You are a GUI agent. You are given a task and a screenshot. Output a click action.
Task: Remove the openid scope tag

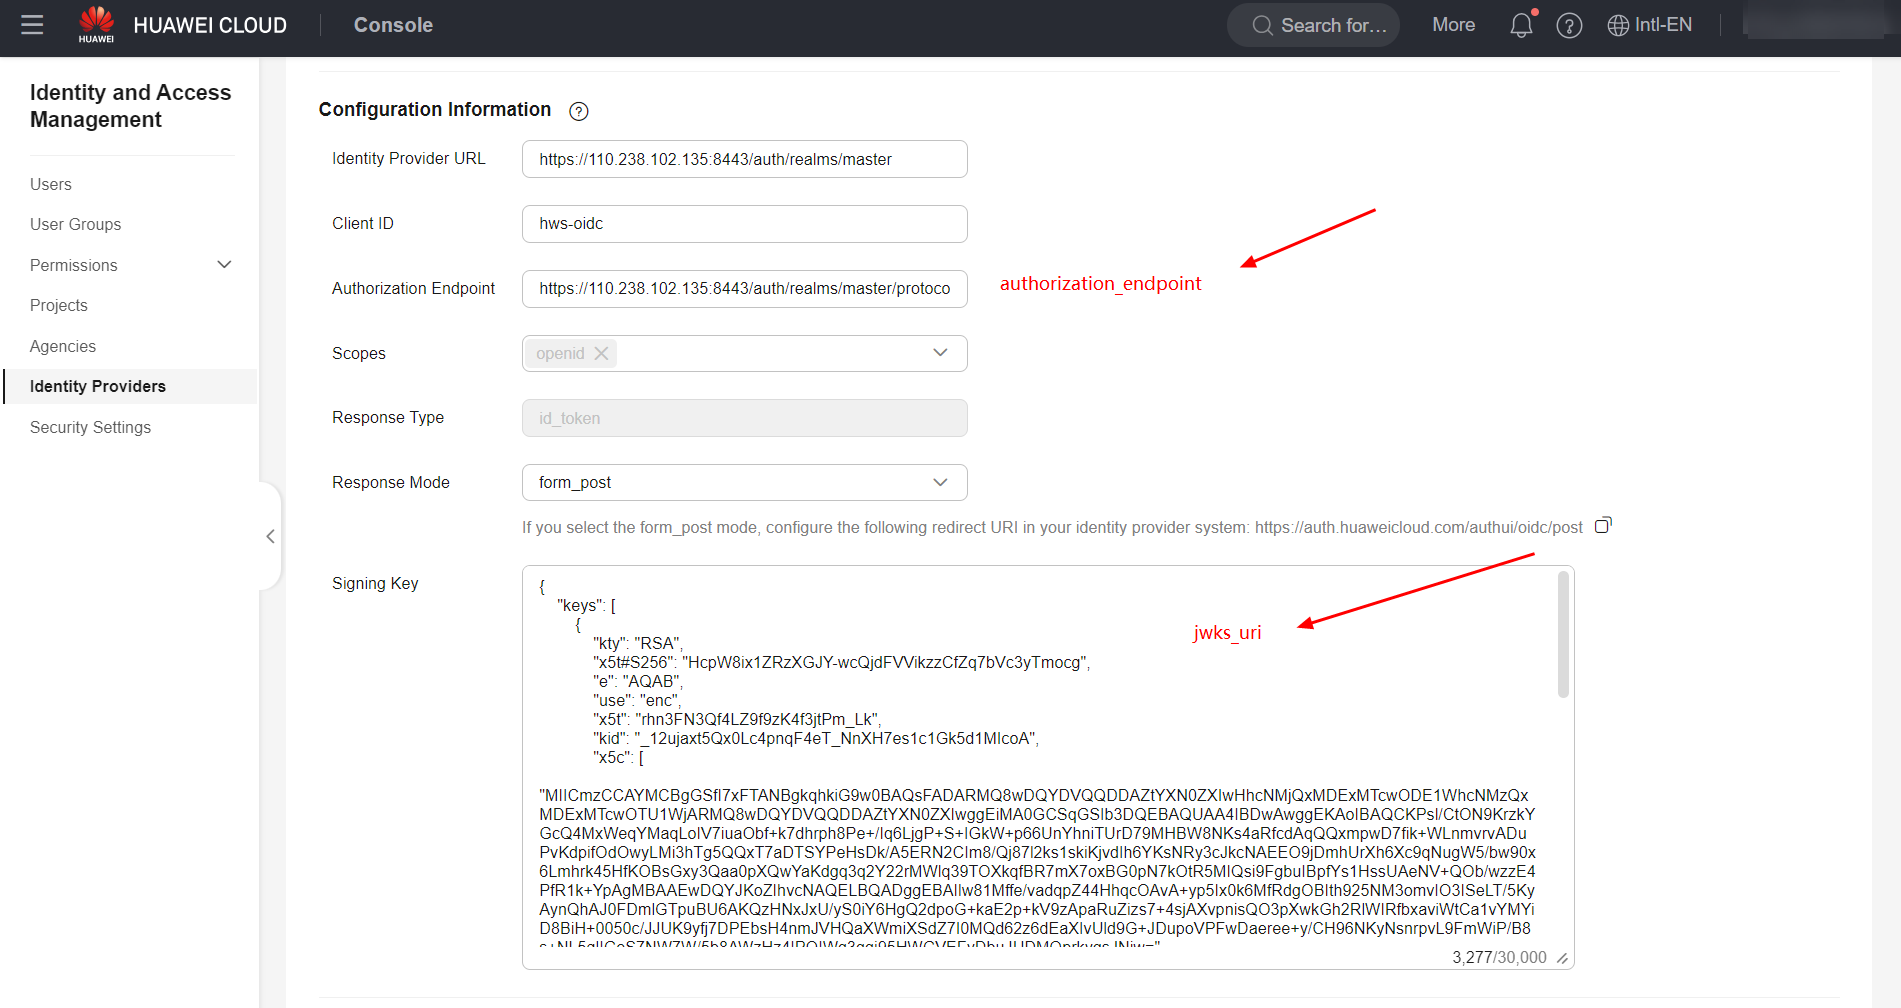click(601, 353)
